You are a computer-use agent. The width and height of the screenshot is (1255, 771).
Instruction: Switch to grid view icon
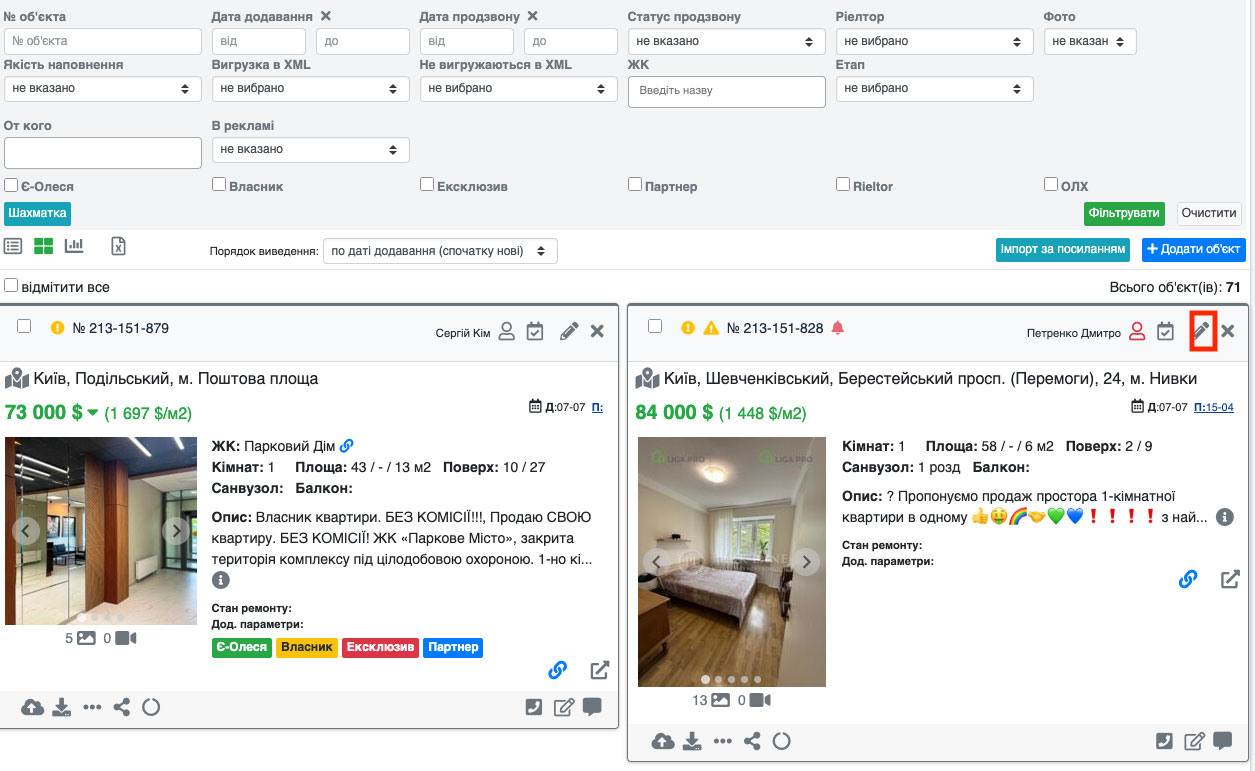(44, 246)
